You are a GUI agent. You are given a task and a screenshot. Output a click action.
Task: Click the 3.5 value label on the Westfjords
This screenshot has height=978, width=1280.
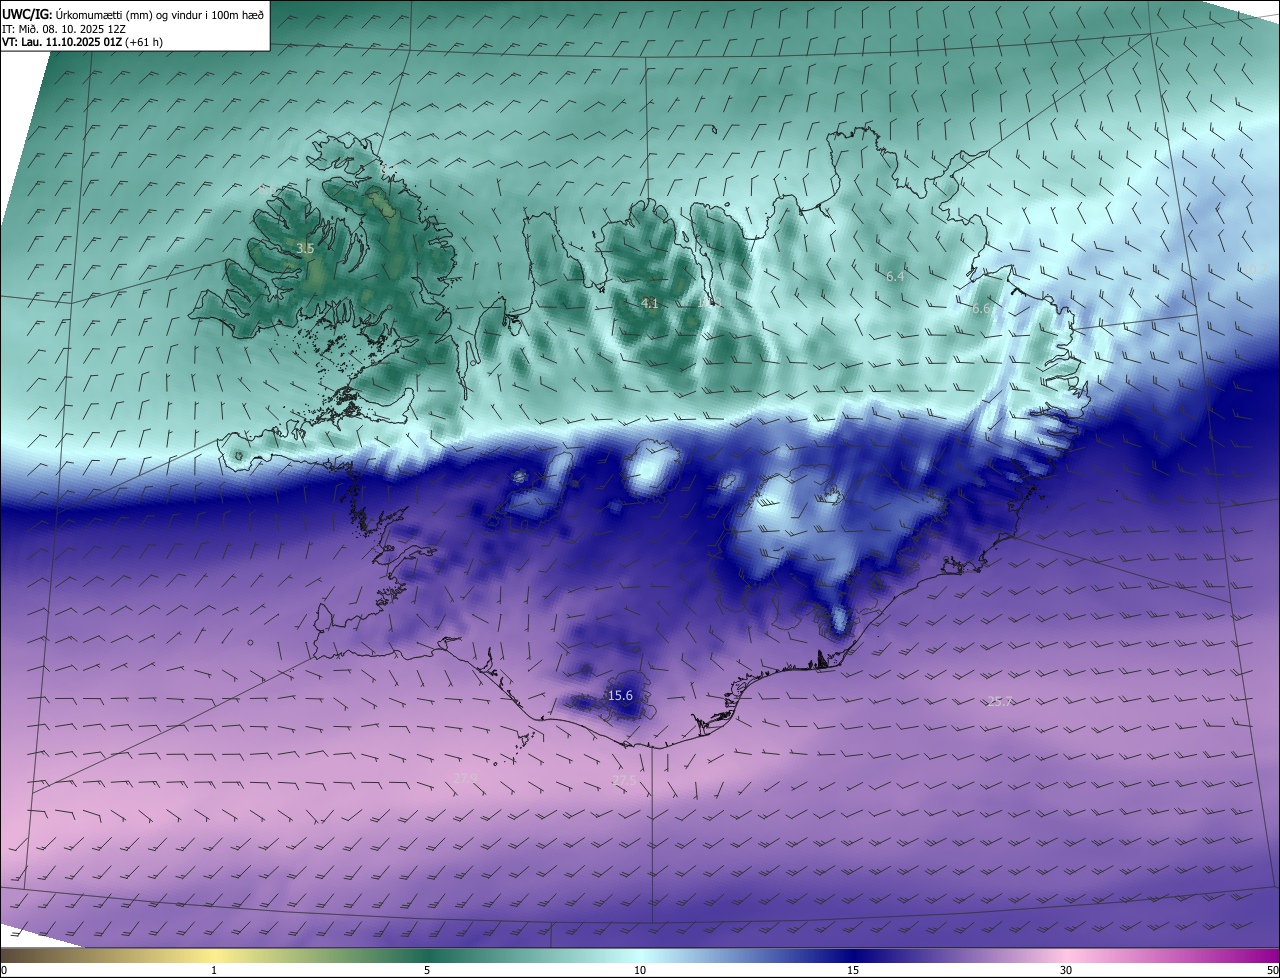click(306, 248)
